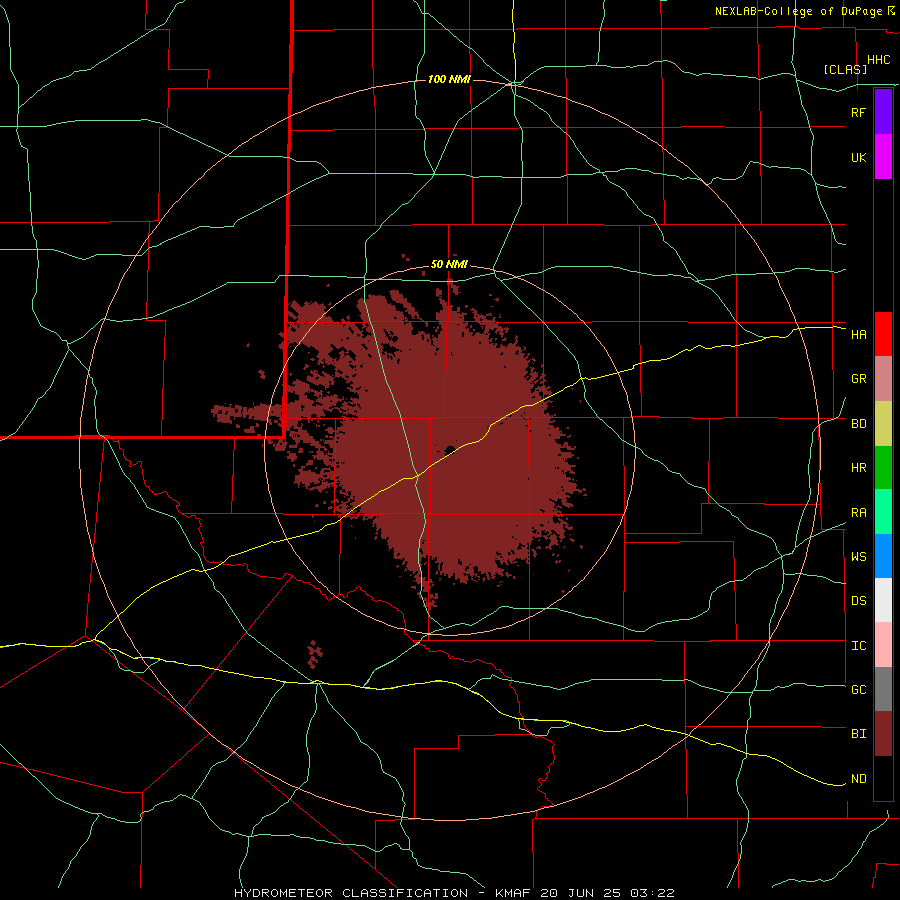Click the RA legend label
The height and width of the screenshot is (900, 900).
pyautogui.click(x=859, y=513)
